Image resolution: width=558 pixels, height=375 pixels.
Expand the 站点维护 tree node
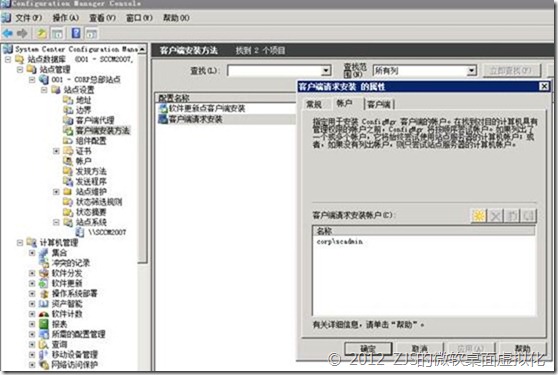[56, 192]
